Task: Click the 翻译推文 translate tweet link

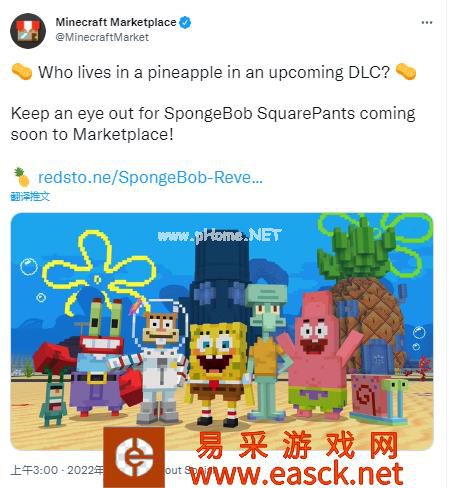Action: click(30, 196)
